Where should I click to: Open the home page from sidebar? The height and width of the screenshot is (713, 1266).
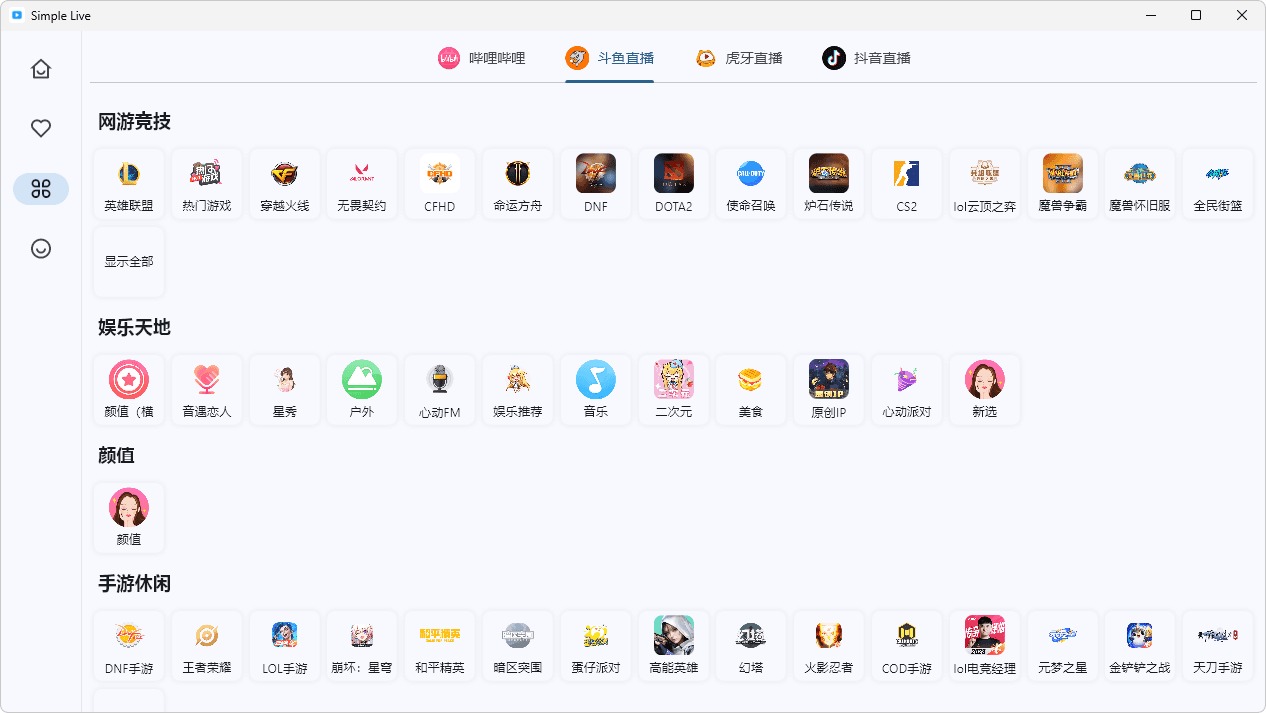click(x=41, y=69)
